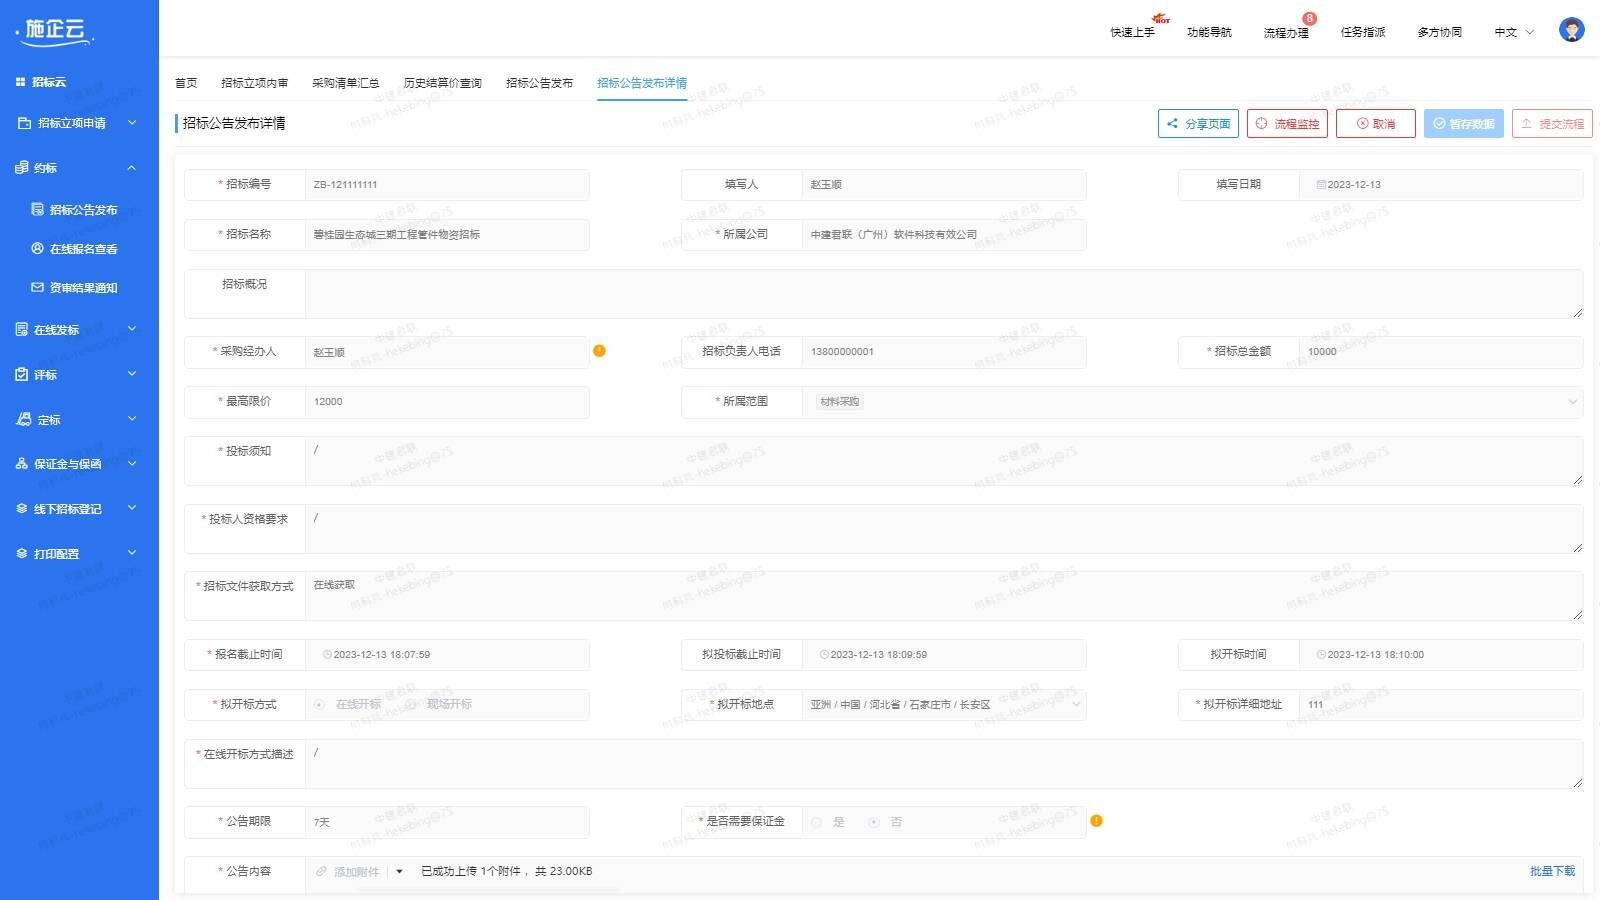Switch to 采购清单汇总 tab
Image resolution: width=1600 pixels, height=900 pixels.
(x=345, y=83)
